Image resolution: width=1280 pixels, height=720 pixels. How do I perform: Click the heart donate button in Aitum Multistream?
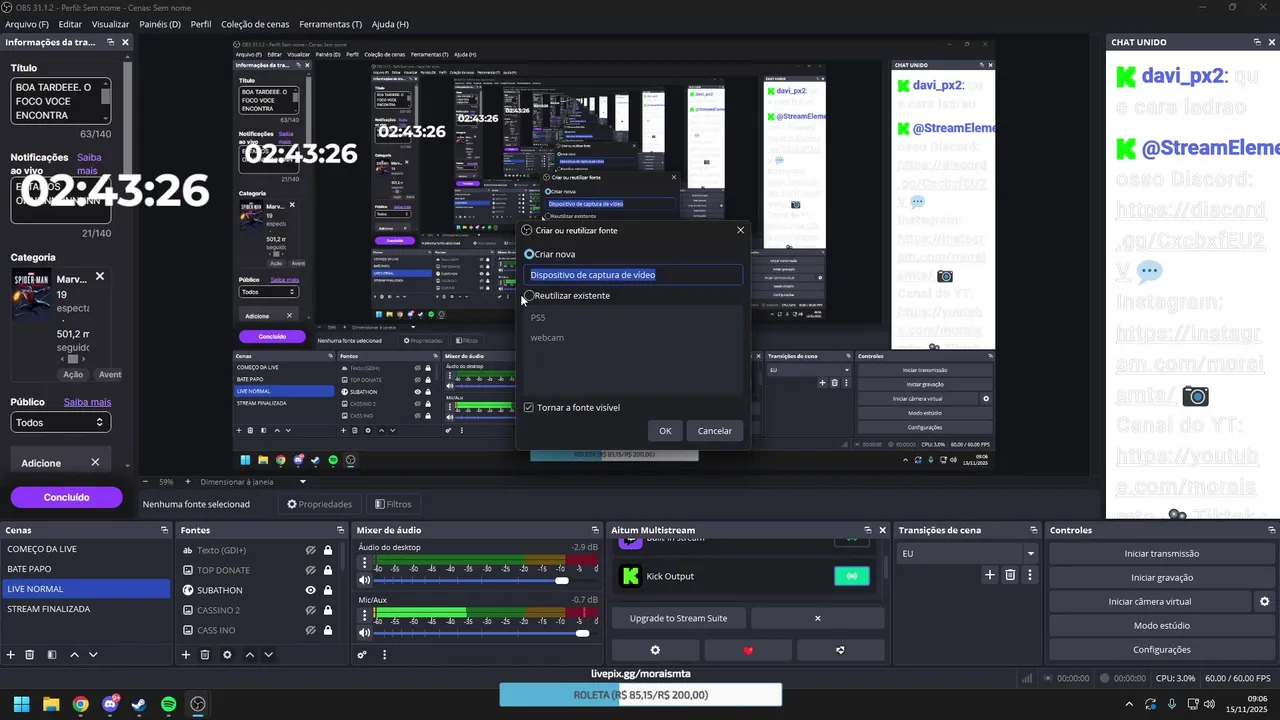(x=748, y=650)
